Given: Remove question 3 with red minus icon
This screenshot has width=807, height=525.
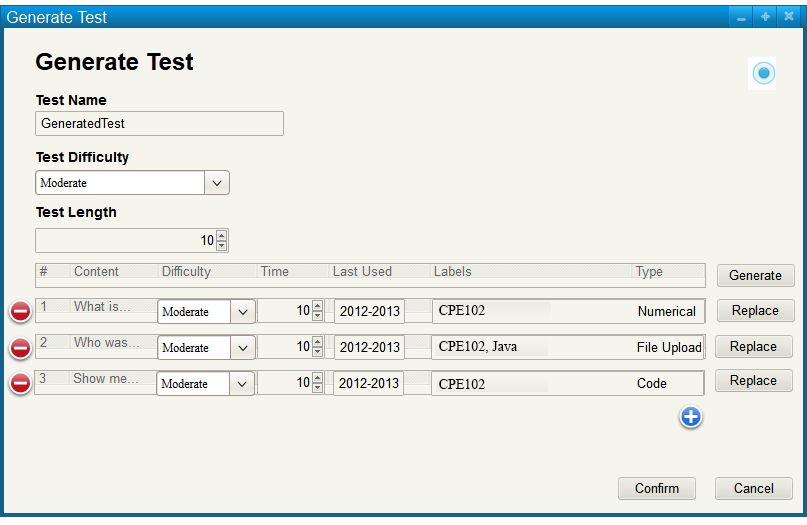Looking at the screenshot, I should click(x=20, y=384).
